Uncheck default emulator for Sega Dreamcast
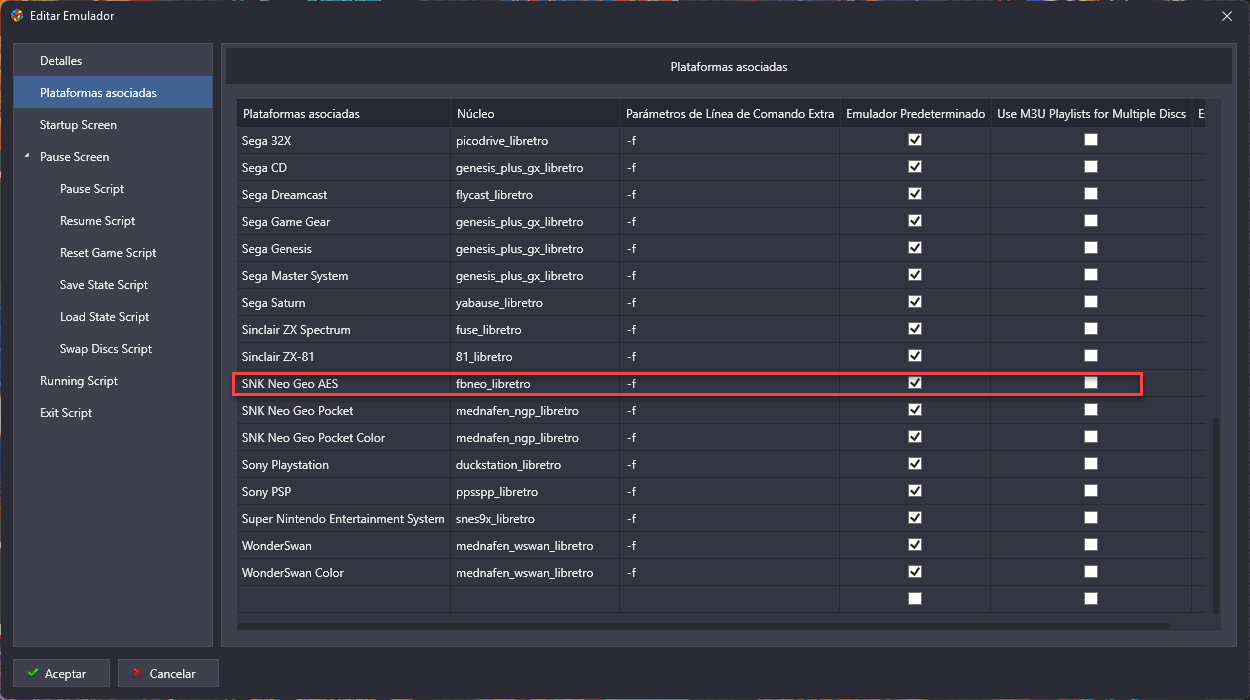1250x700 pixels. pyautogui.click(x=915, y=194)
